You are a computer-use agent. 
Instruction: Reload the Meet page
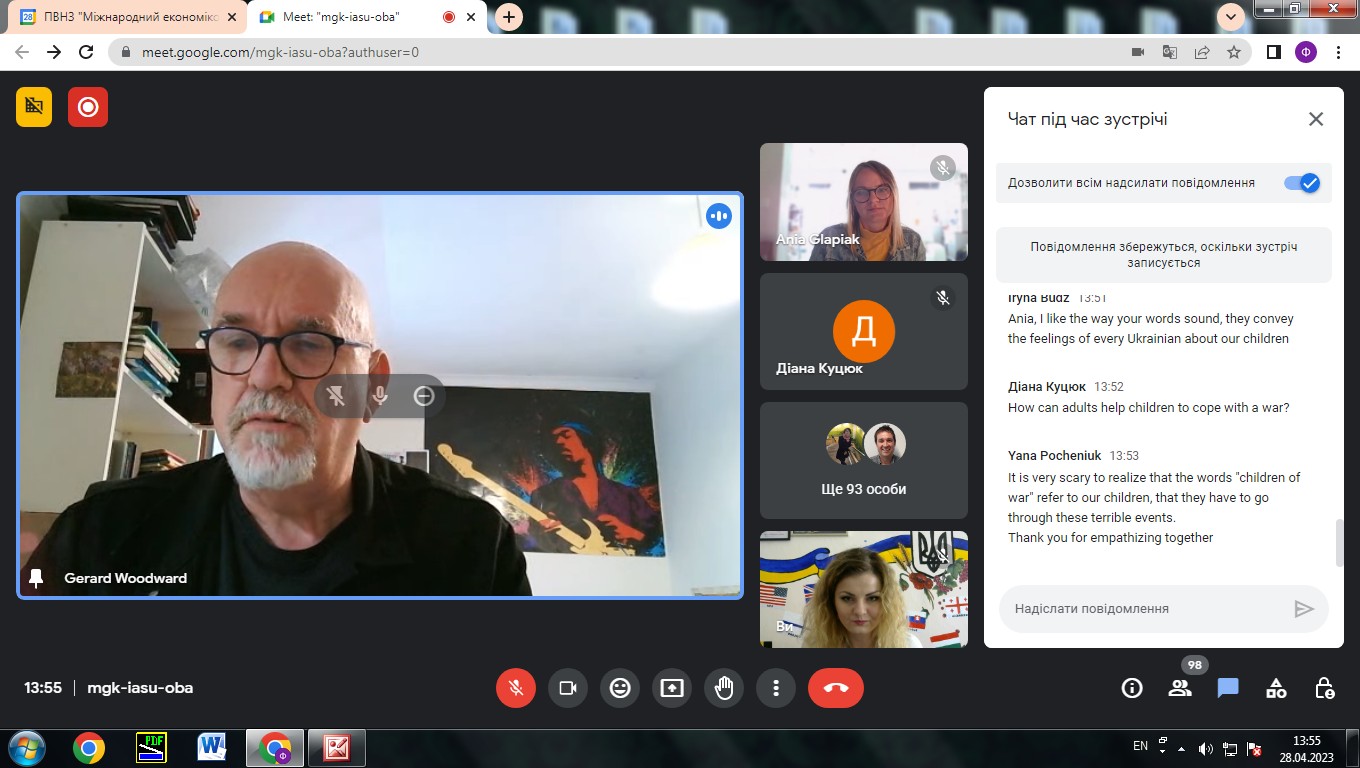[x=86, y=52]
